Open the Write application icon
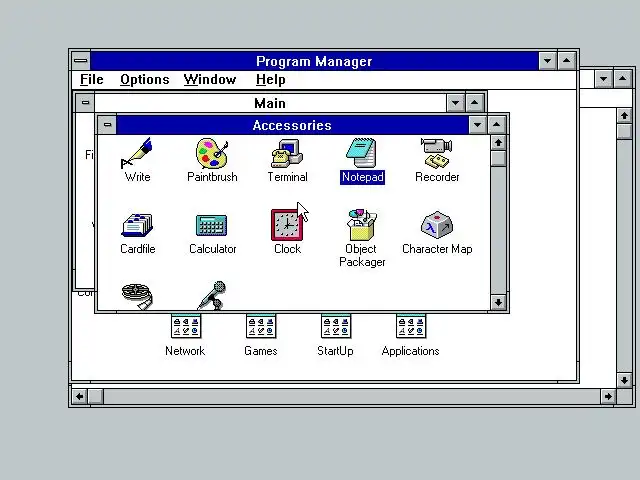Viewport: 640px width, 480px height. tap(137, 153)
